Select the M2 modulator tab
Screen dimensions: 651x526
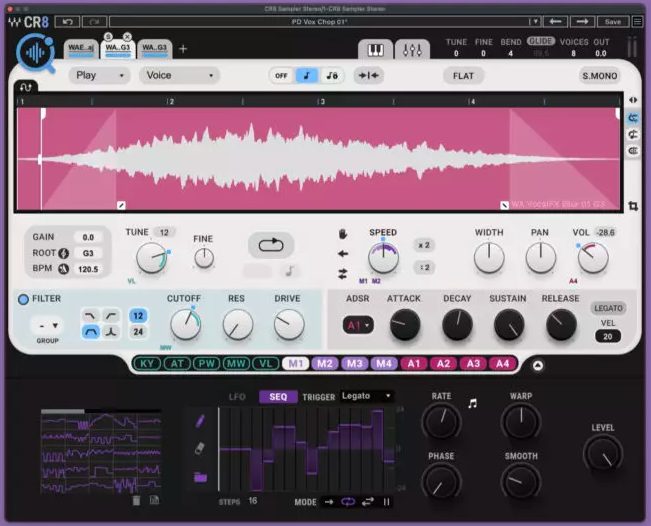tap(325, 364)
